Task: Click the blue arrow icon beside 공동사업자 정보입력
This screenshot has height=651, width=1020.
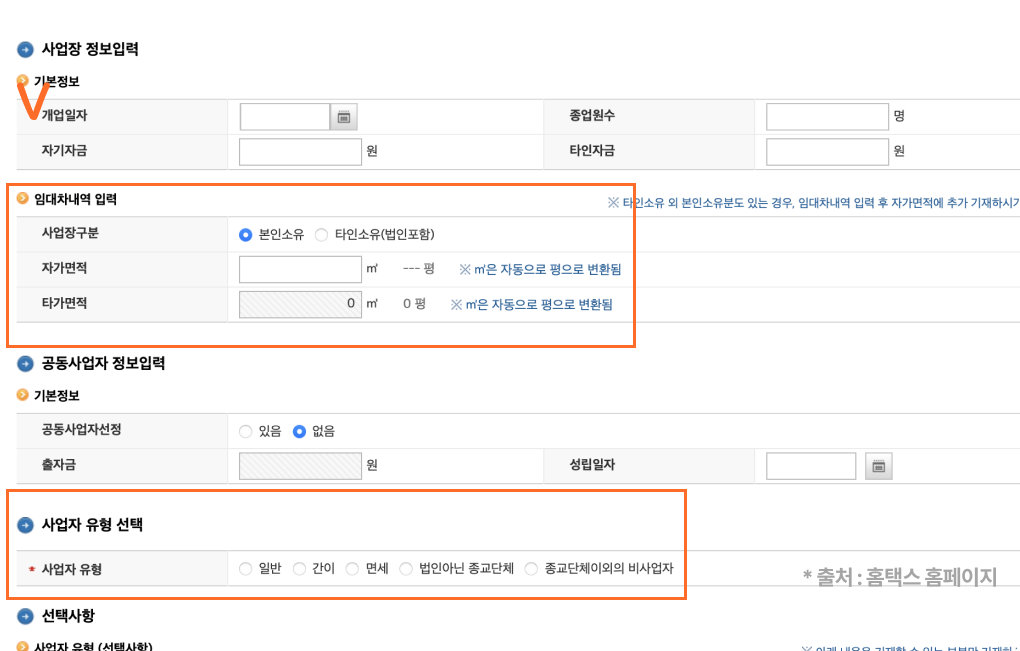Action: pyautogui.click(x=24, y=364)
